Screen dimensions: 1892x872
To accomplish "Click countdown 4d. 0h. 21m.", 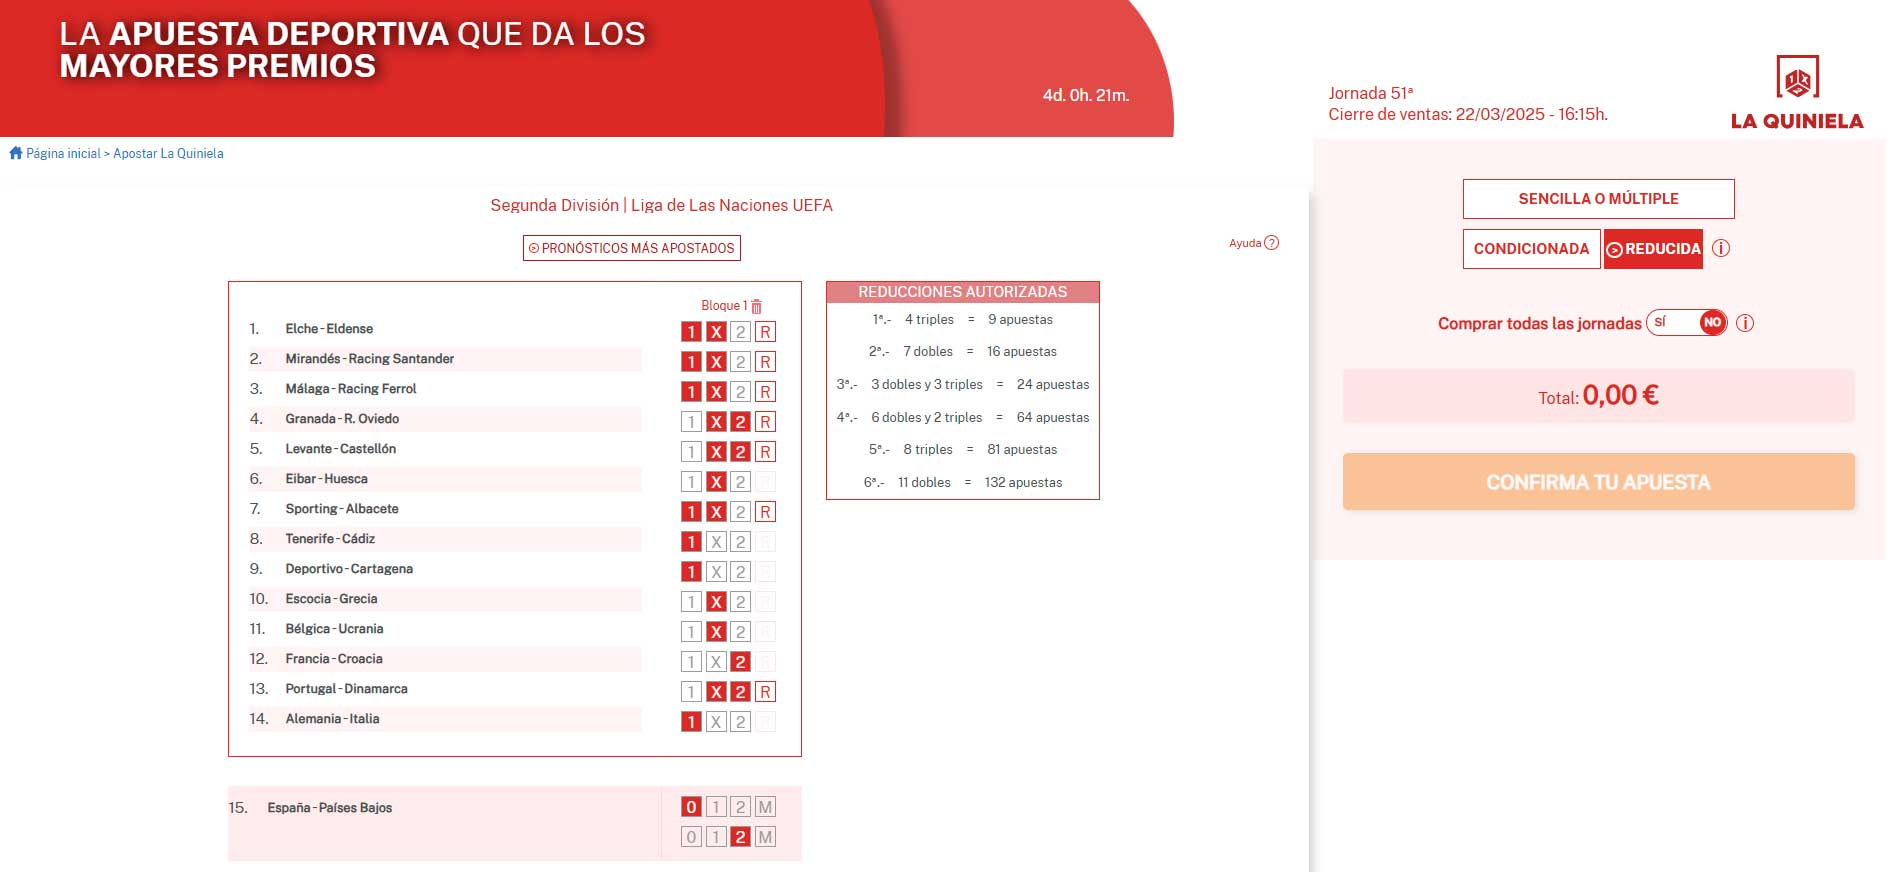I will (1085, 95).
